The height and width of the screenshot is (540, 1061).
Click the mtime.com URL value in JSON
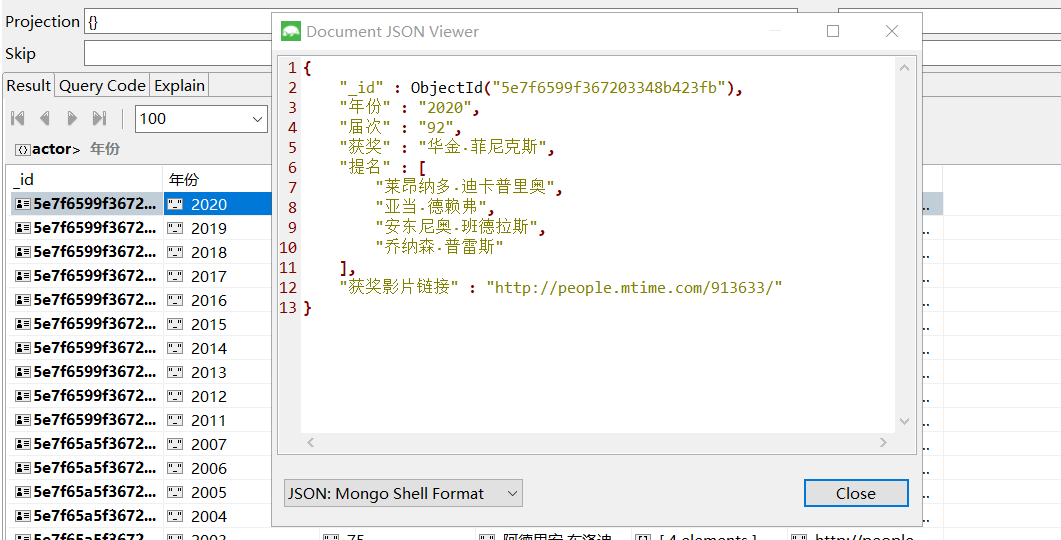[634, 288]
